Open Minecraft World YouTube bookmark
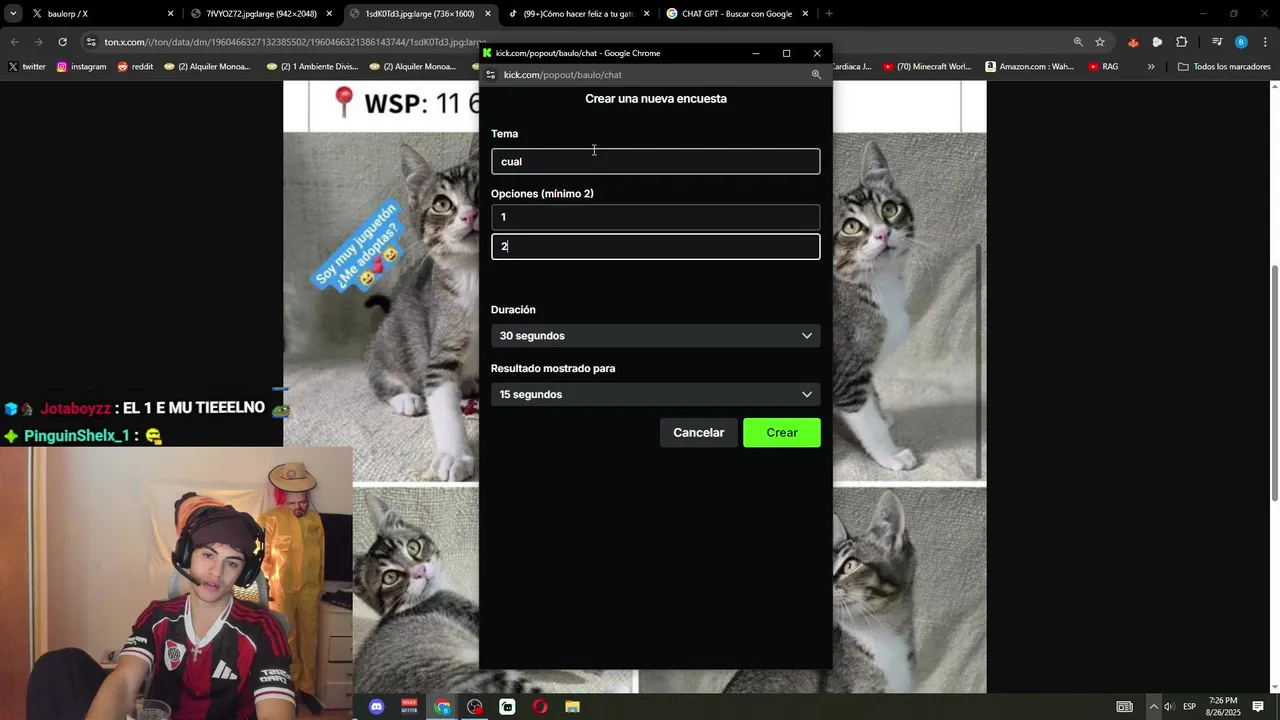This screenshot has height=720, width=1280. click(x=927, y=67)
